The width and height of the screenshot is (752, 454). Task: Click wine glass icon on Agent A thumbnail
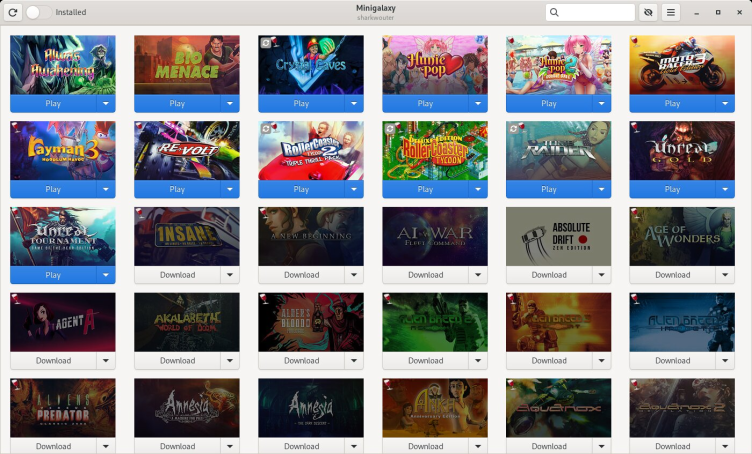pos(15,299)
